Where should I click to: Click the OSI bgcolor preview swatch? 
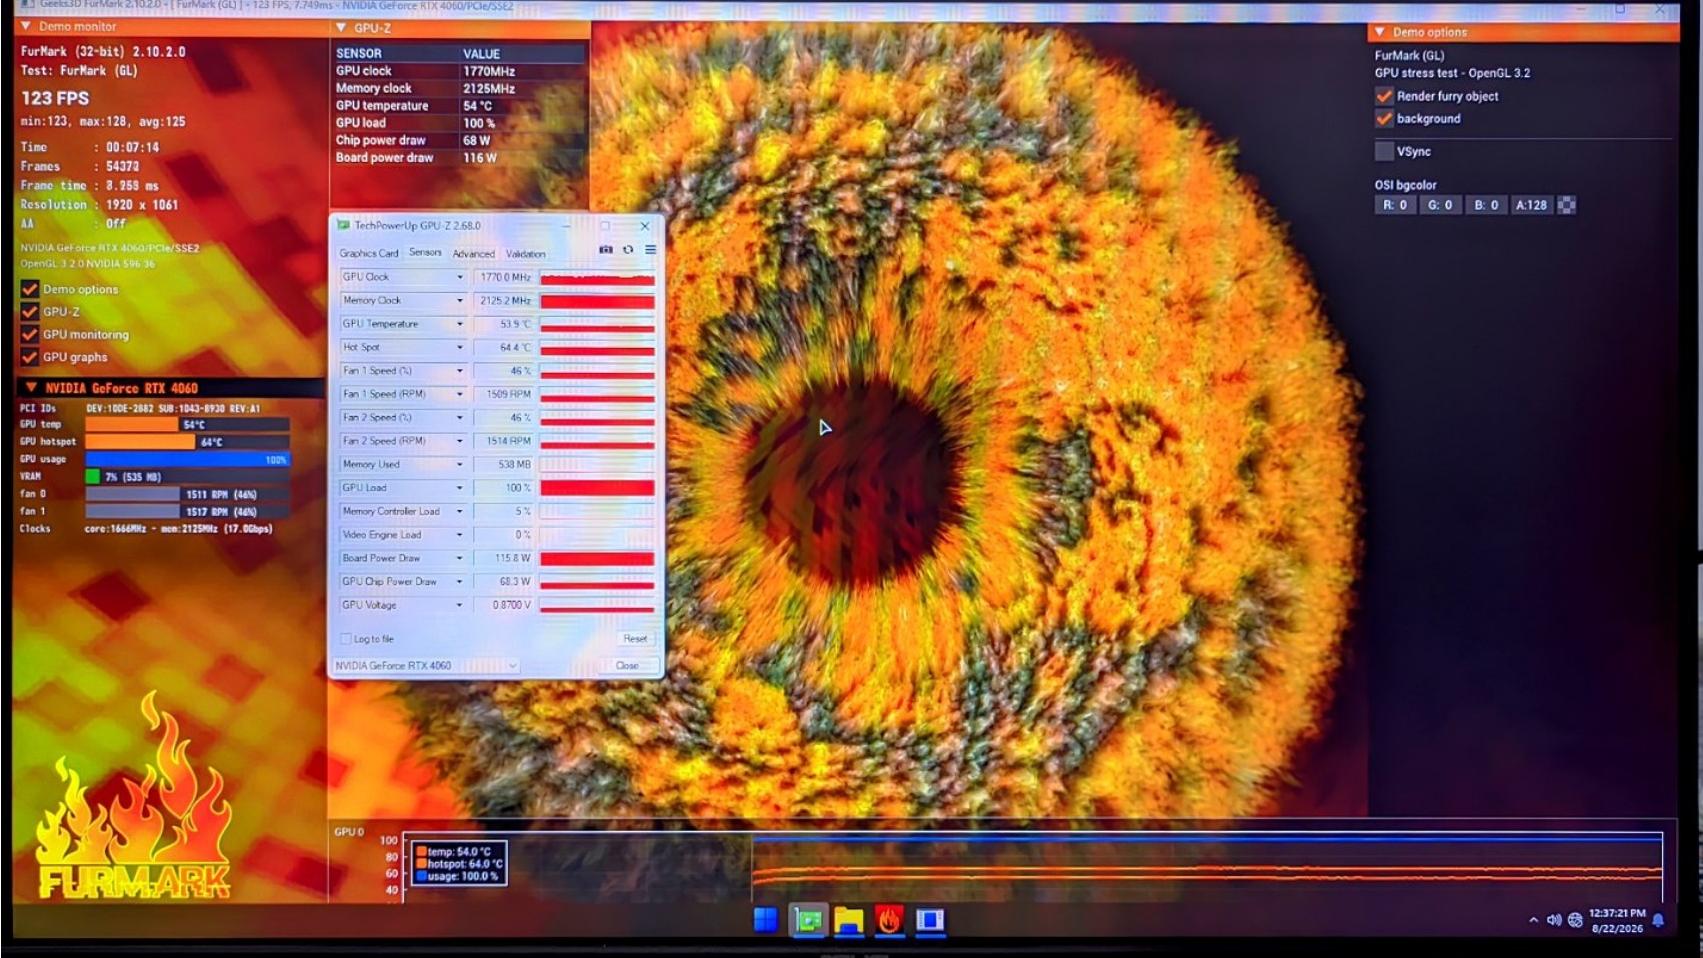tap(1567, 205)
